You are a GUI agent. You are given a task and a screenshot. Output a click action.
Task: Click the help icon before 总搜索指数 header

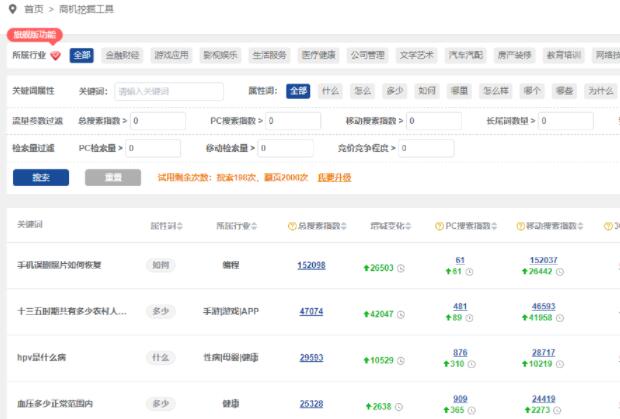291,226
